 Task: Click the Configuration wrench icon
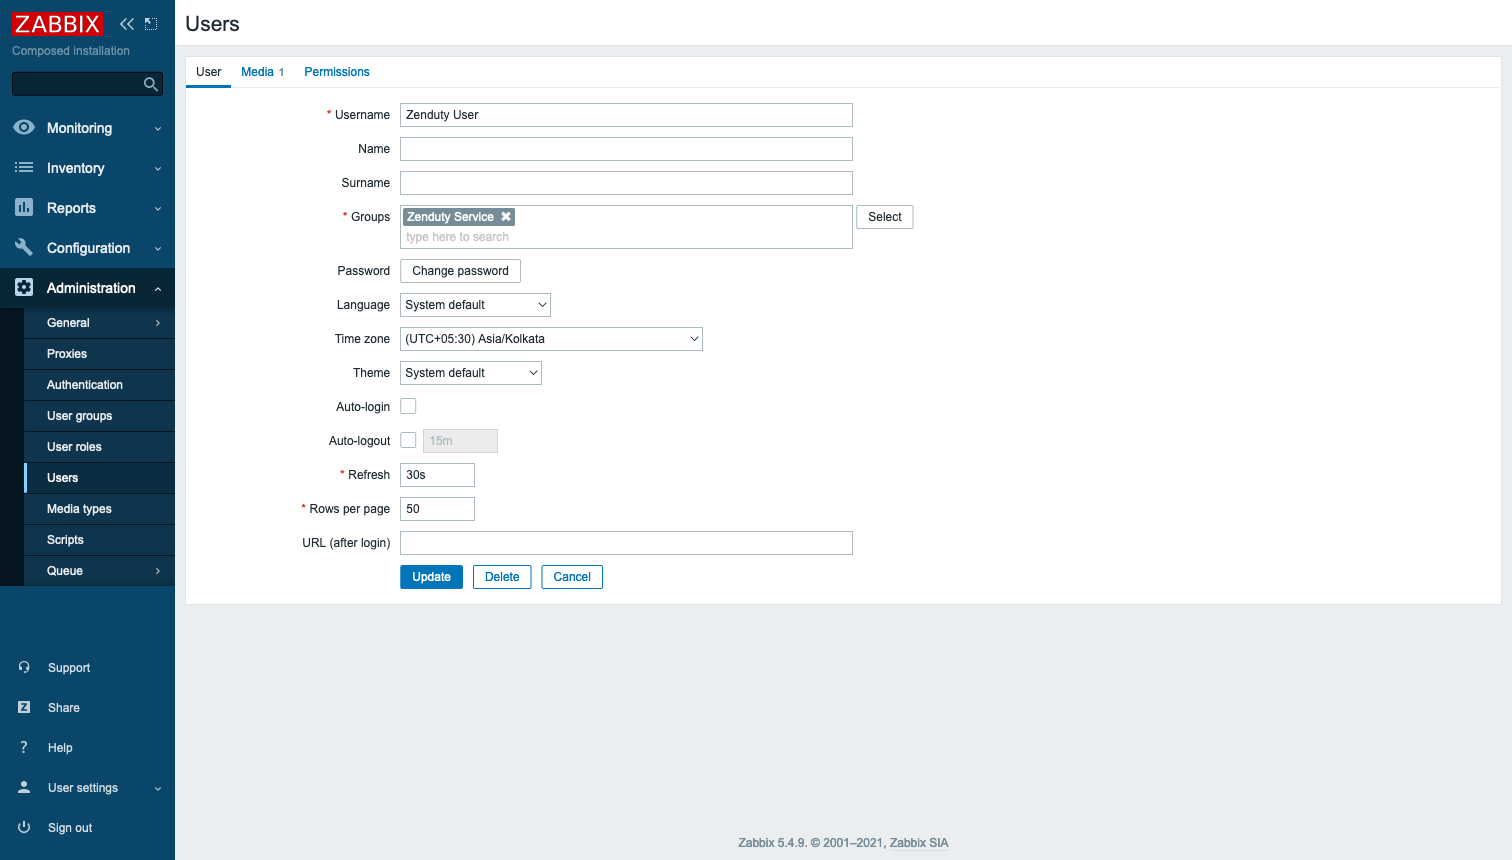click(24, 247)
